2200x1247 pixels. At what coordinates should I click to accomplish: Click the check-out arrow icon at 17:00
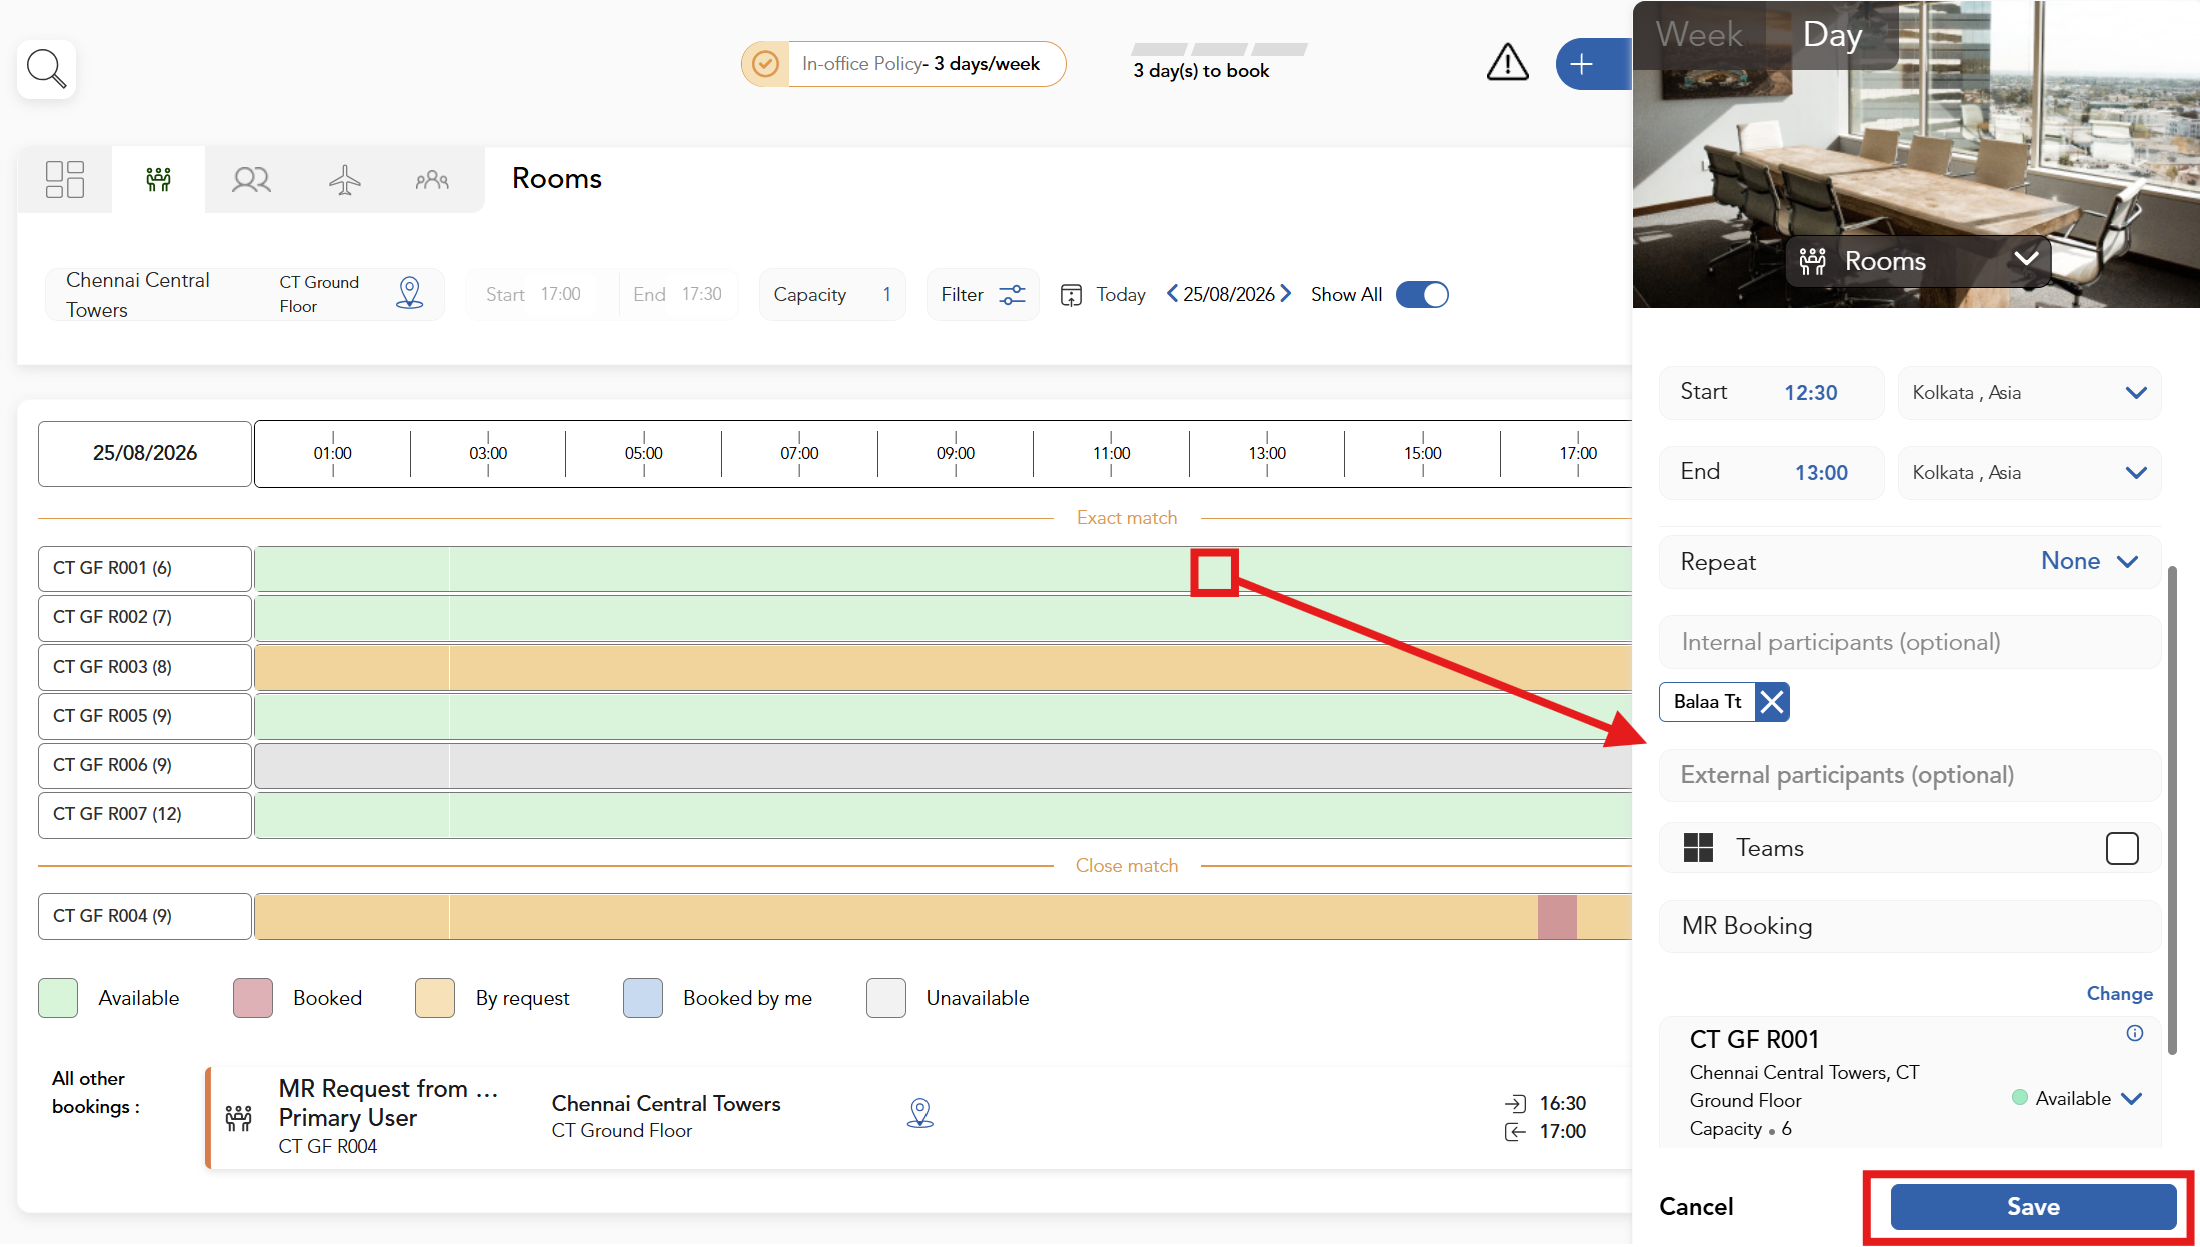[1515, 1132]
